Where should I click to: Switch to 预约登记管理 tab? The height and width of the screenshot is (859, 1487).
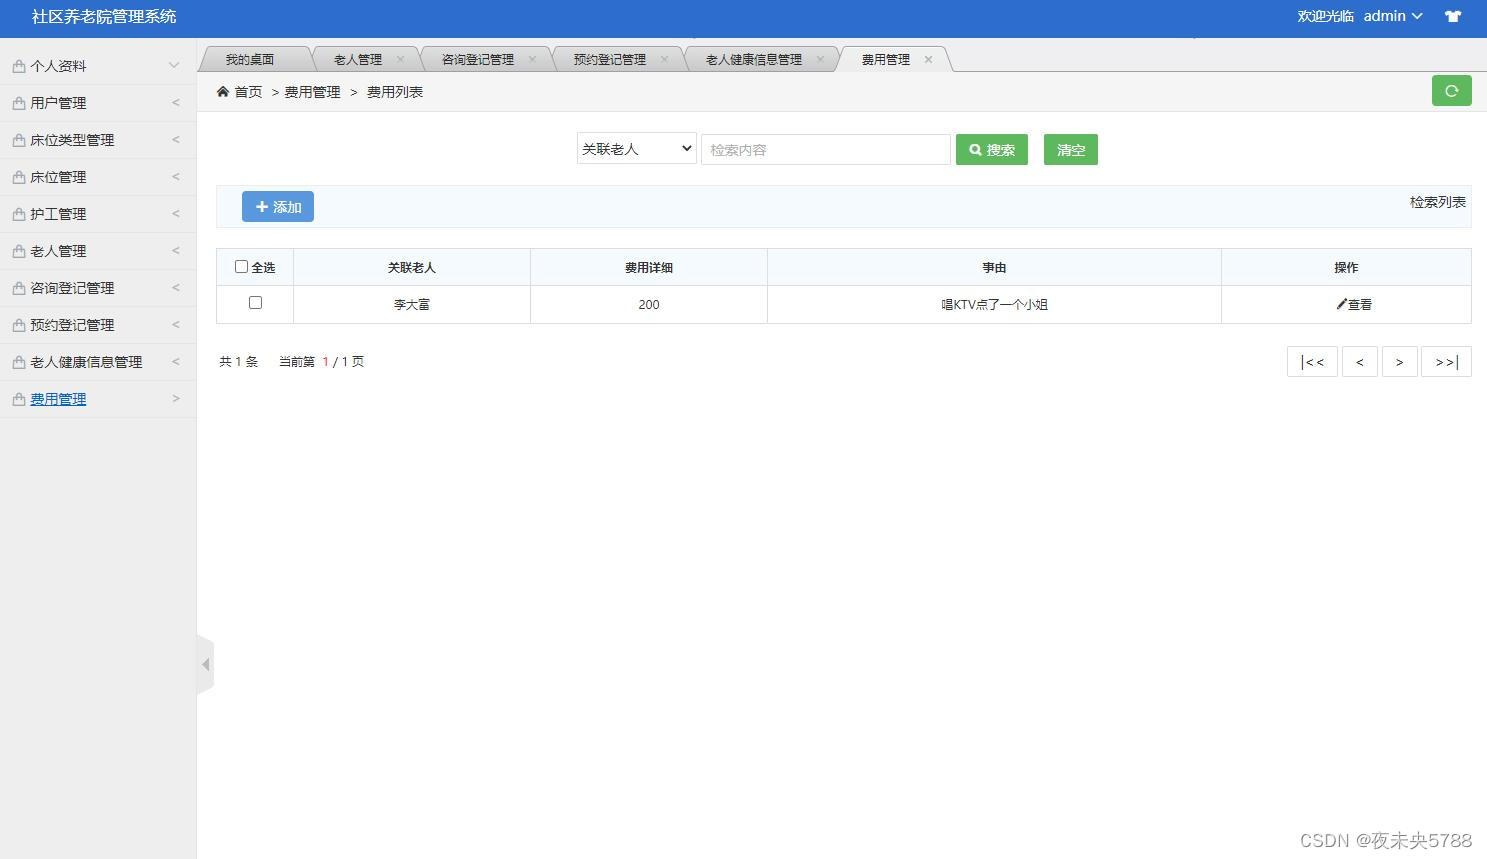(x=610, y=59)
